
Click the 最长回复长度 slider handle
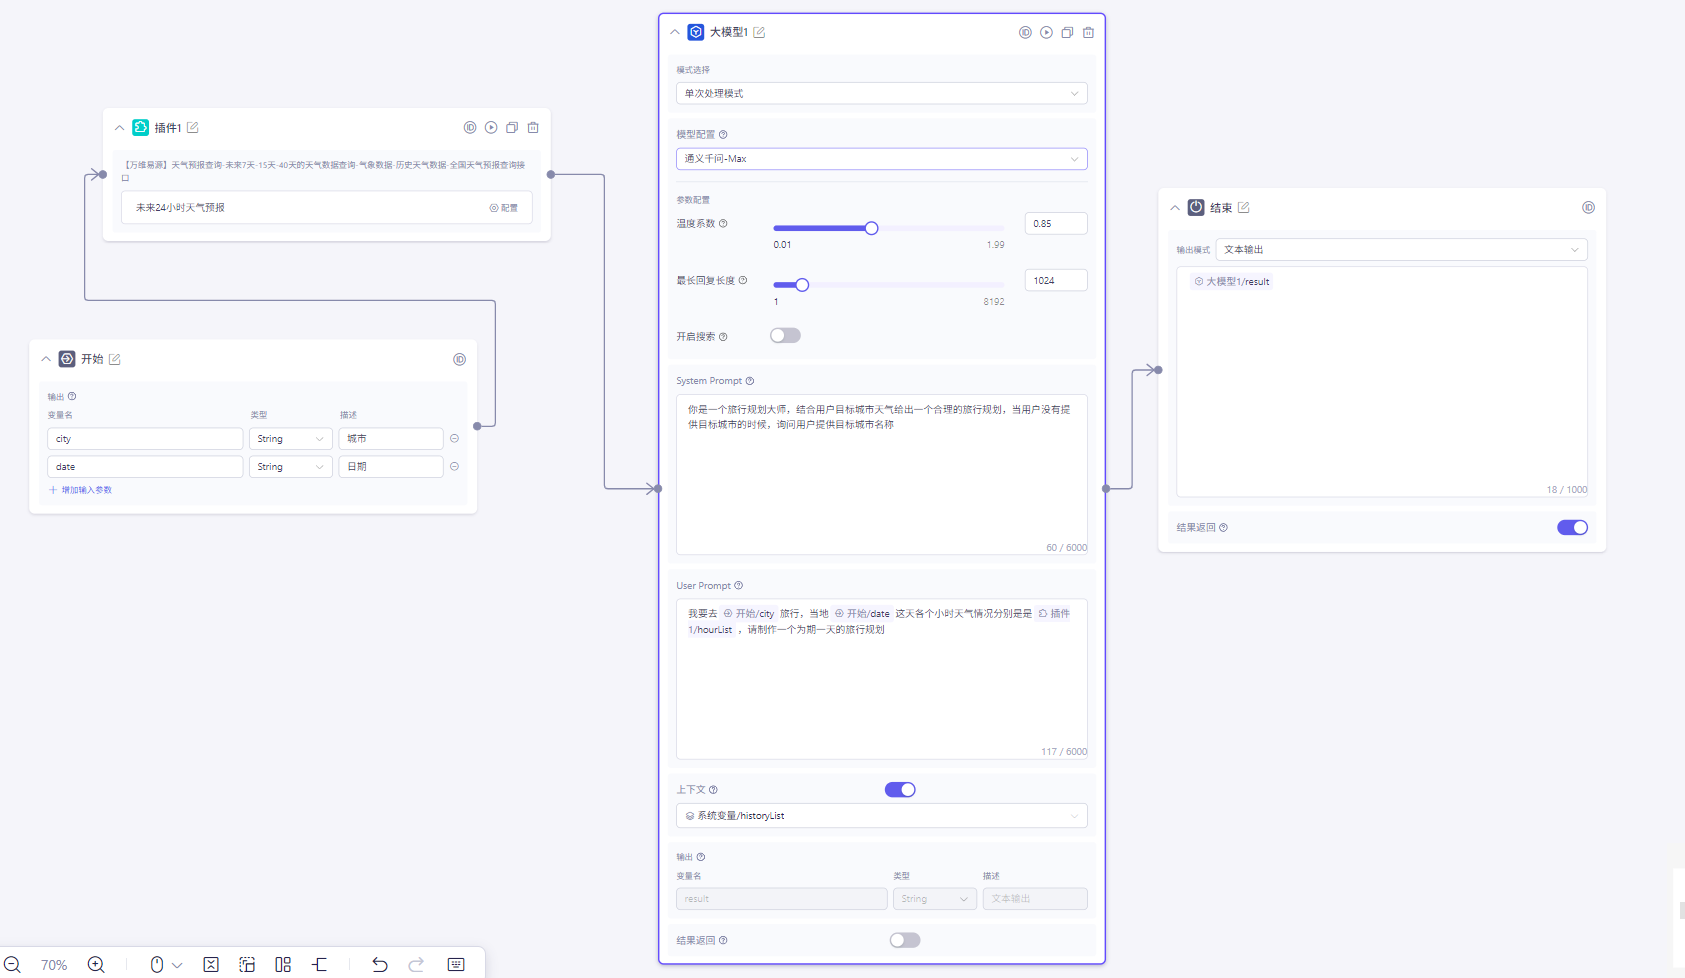(x=802, y=285)
